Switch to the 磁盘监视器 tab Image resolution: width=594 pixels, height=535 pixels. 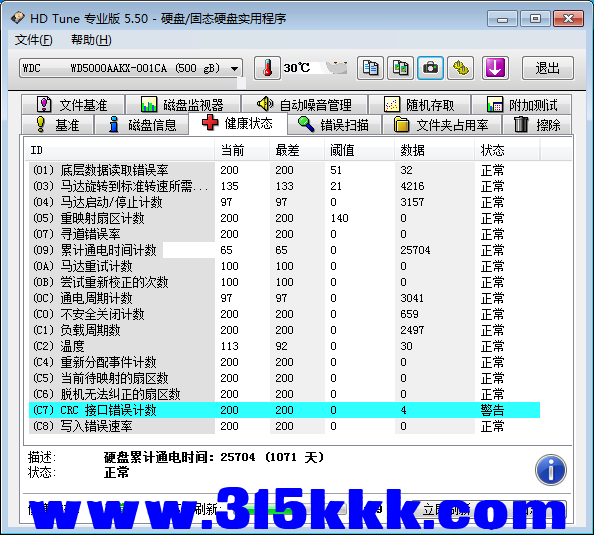point(183,105)
